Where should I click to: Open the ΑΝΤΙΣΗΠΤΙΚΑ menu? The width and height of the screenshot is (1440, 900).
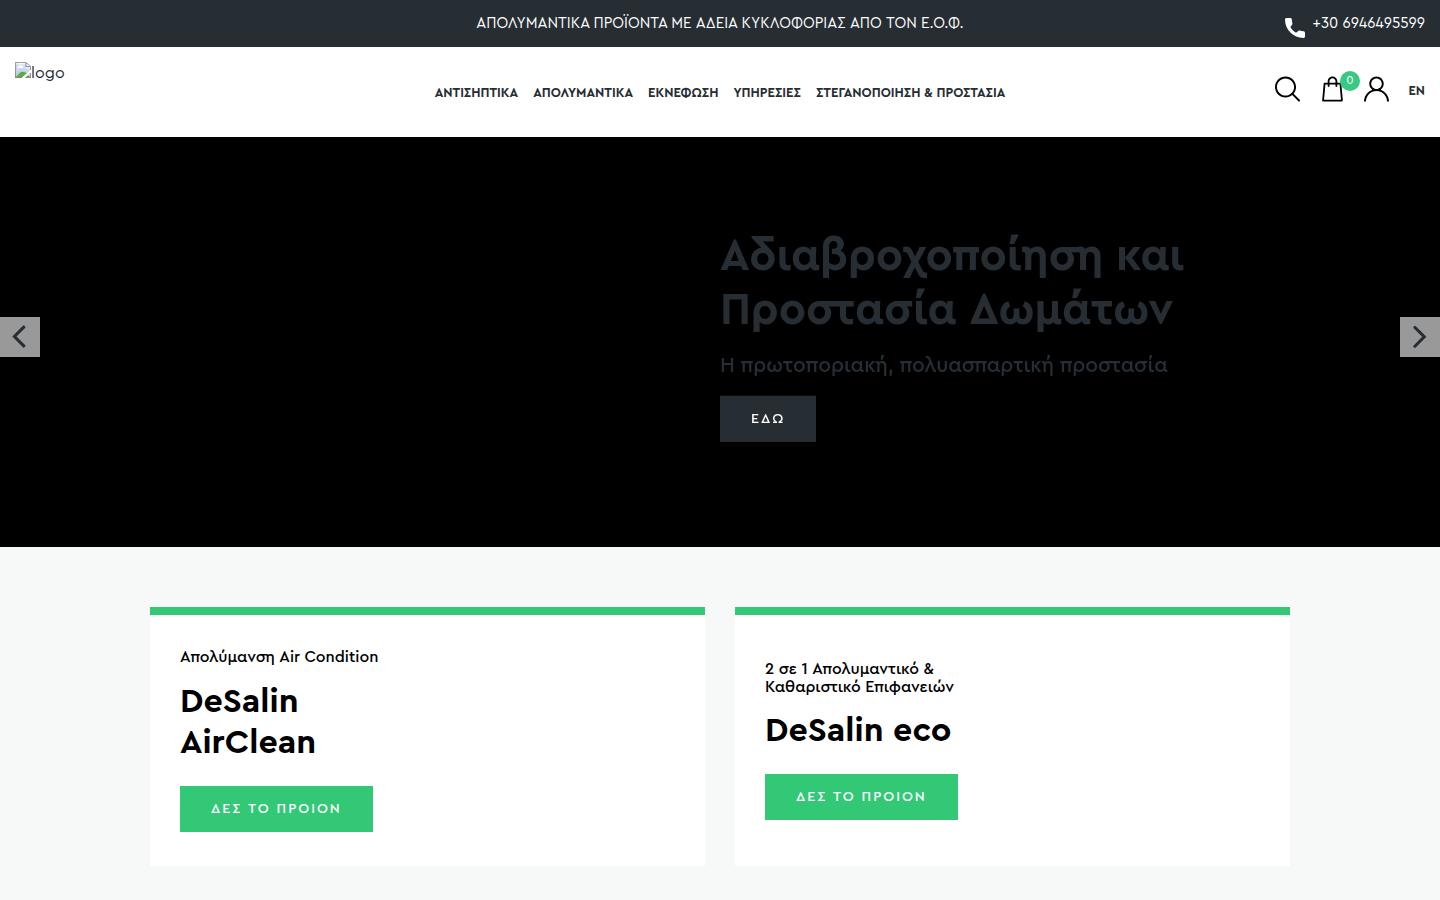tap(476, 92)
